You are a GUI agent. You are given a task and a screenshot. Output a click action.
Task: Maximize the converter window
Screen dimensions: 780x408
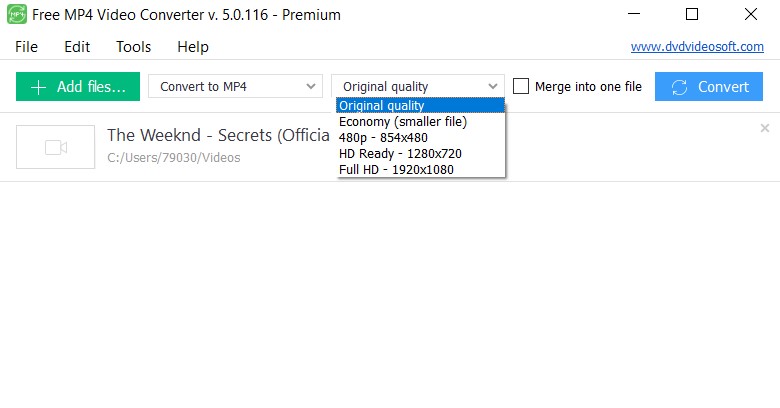[692, 14]
